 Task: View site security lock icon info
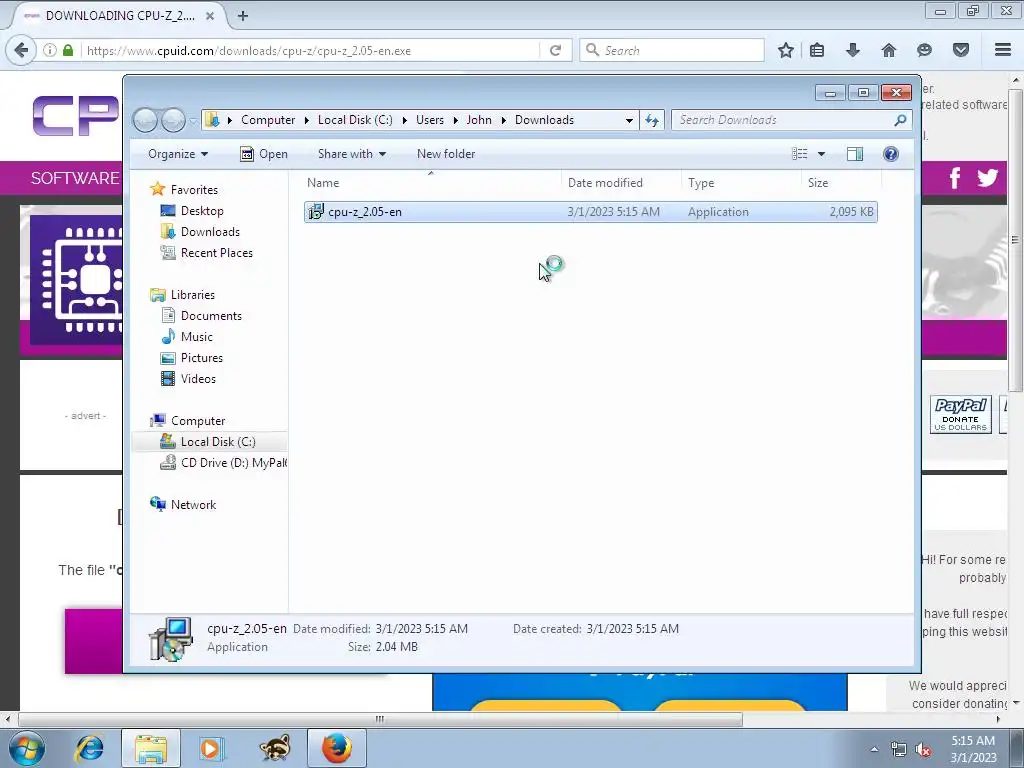click(68, 50)
